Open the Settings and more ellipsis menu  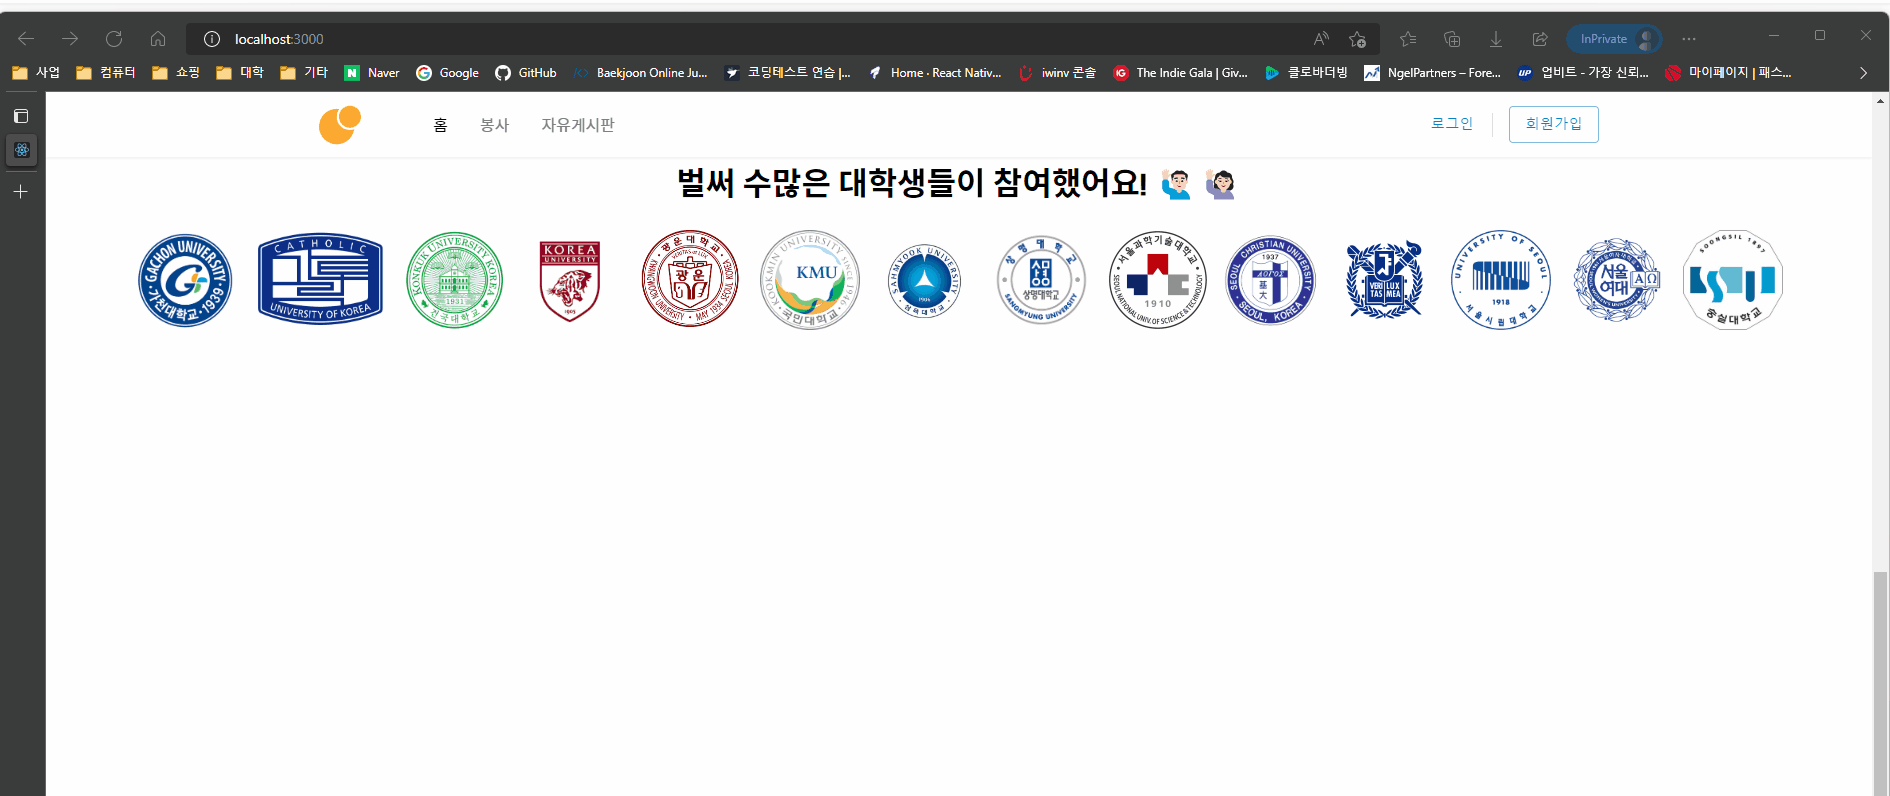coord(1689,39)
